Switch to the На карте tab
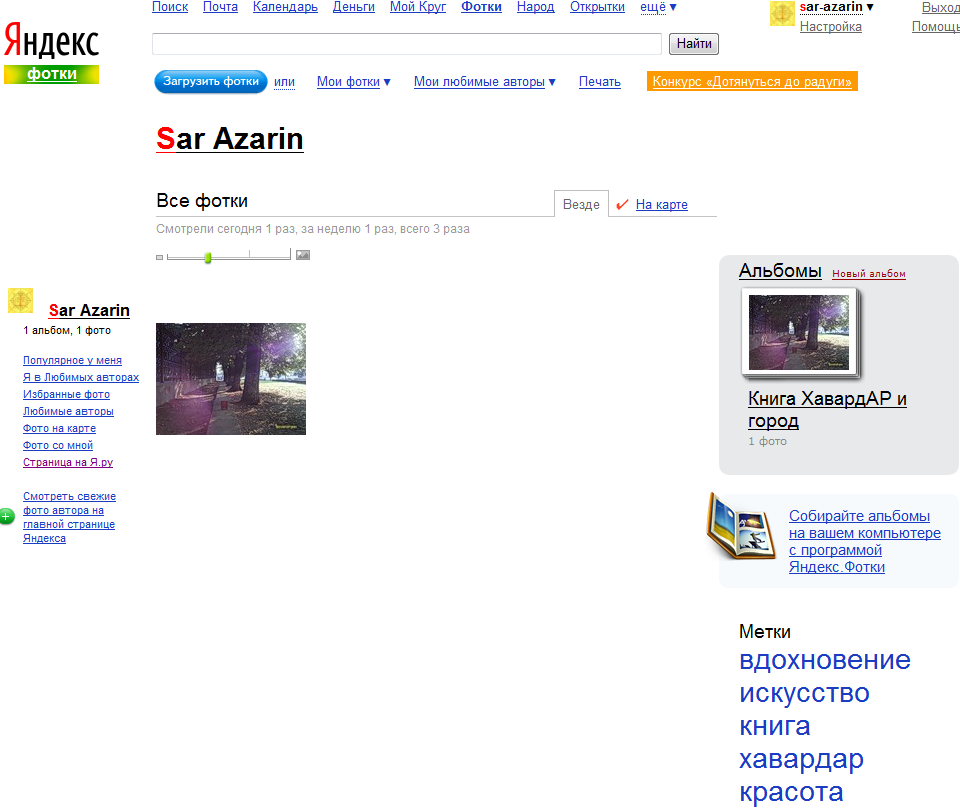960x810 pixels. tap(660, 204)
